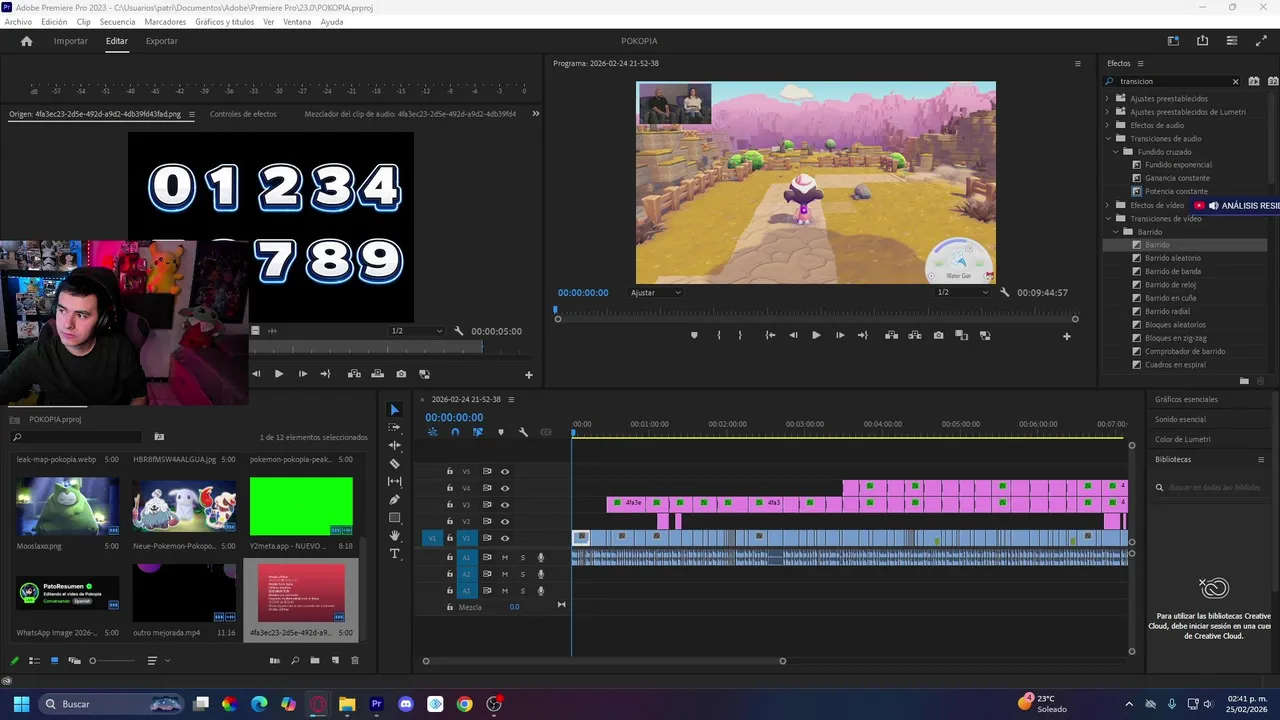Open Home screen icon
1280x720 pixels.
(x=27, y=41)
